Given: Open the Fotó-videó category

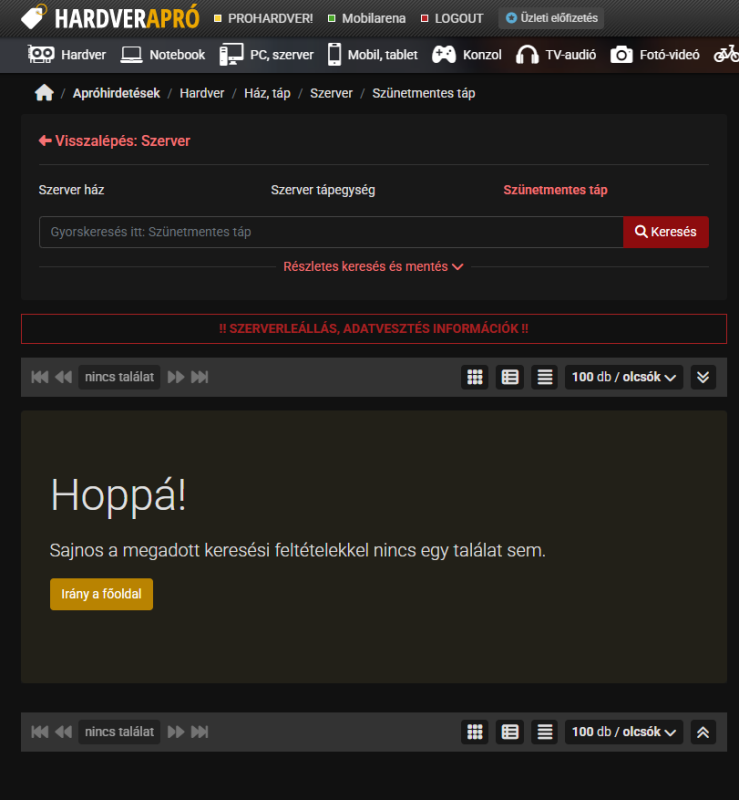Looking at the screenshot, I should tap(655, 55).
